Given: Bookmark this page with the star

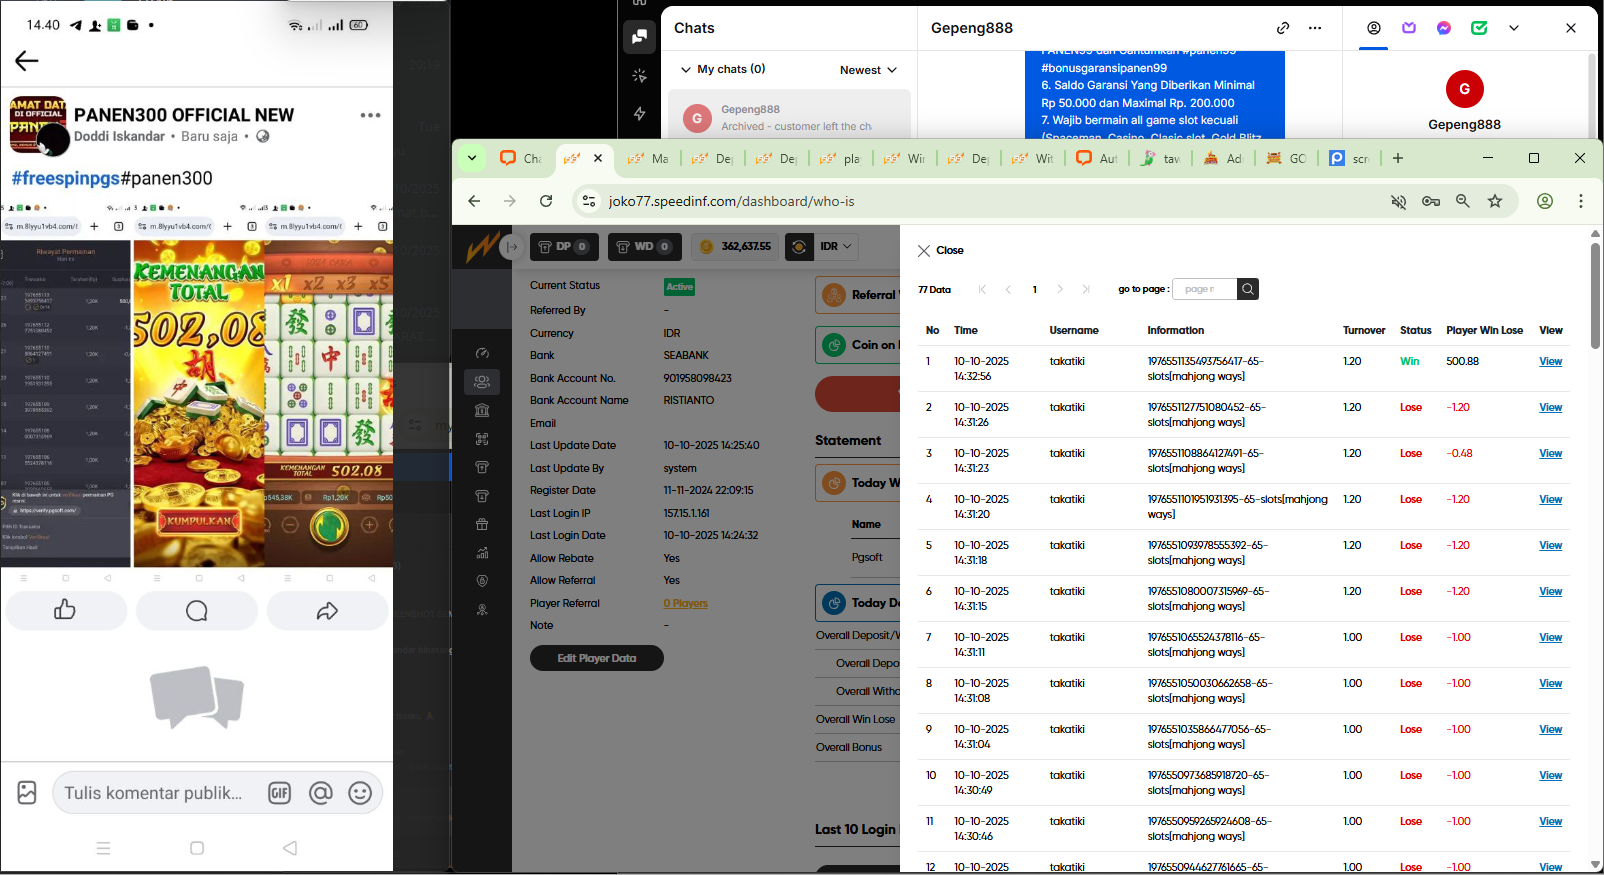Looking at the screenshot, I should tap(1495, 201).
